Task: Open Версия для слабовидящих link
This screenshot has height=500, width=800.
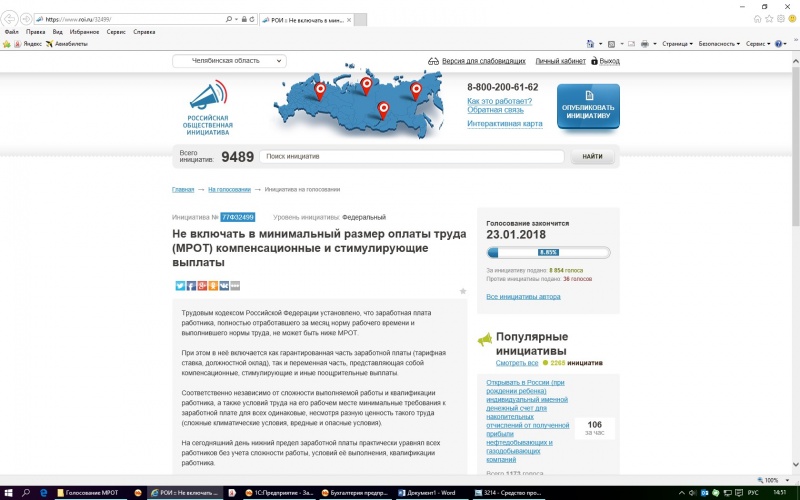Action: pos(484,61)
